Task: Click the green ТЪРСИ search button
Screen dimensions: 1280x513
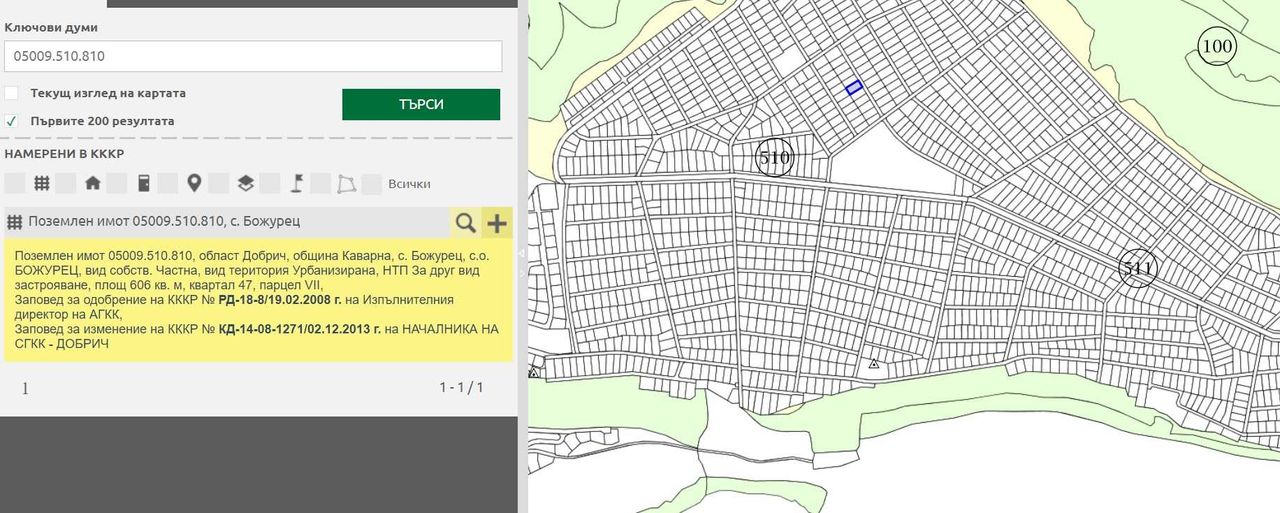Action: [421, 104]
